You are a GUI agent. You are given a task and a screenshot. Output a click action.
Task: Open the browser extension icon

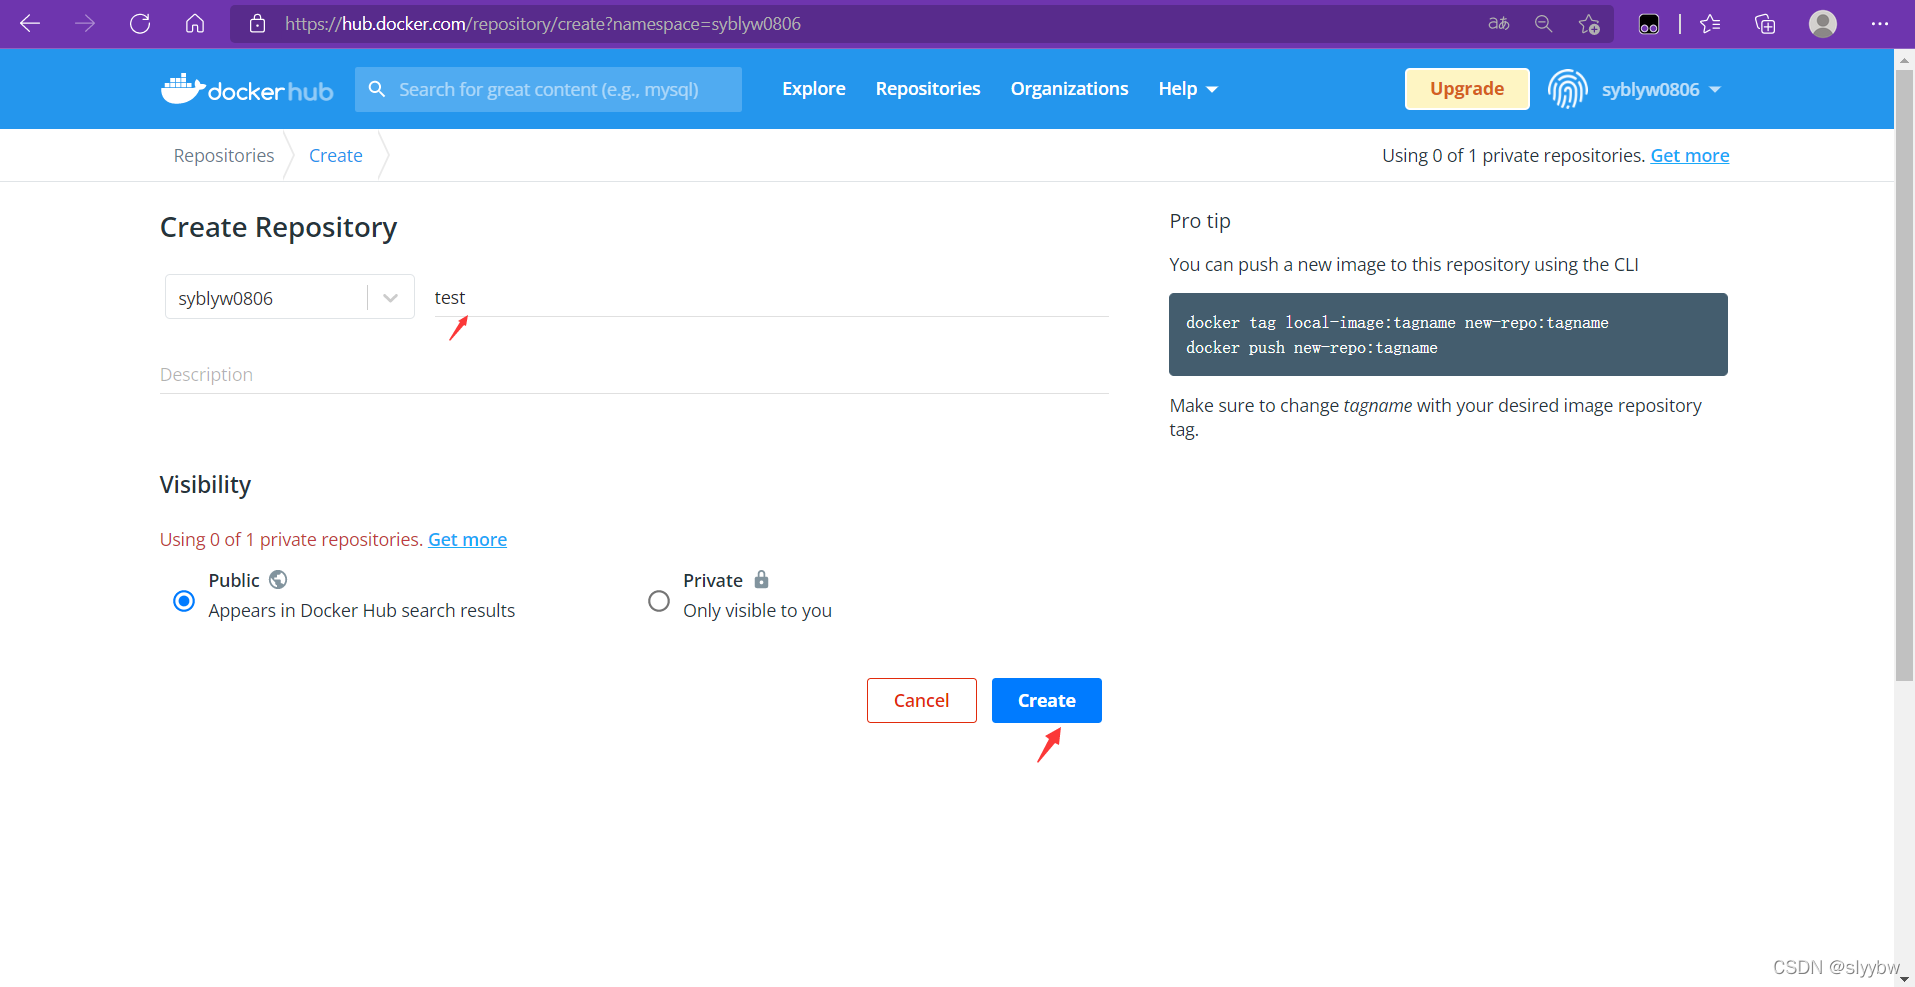(x=1649, y=24)
